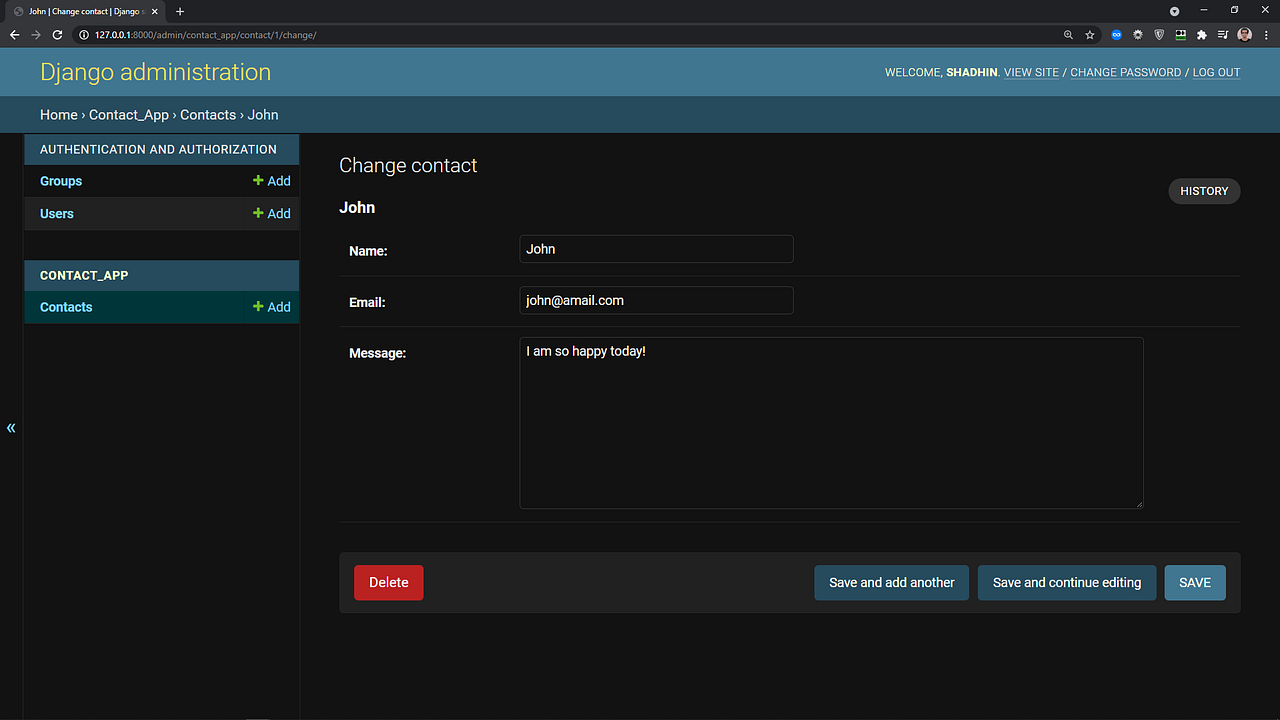
Task: Click the Add icon next to Users
Action: click(x=270, y=213)
